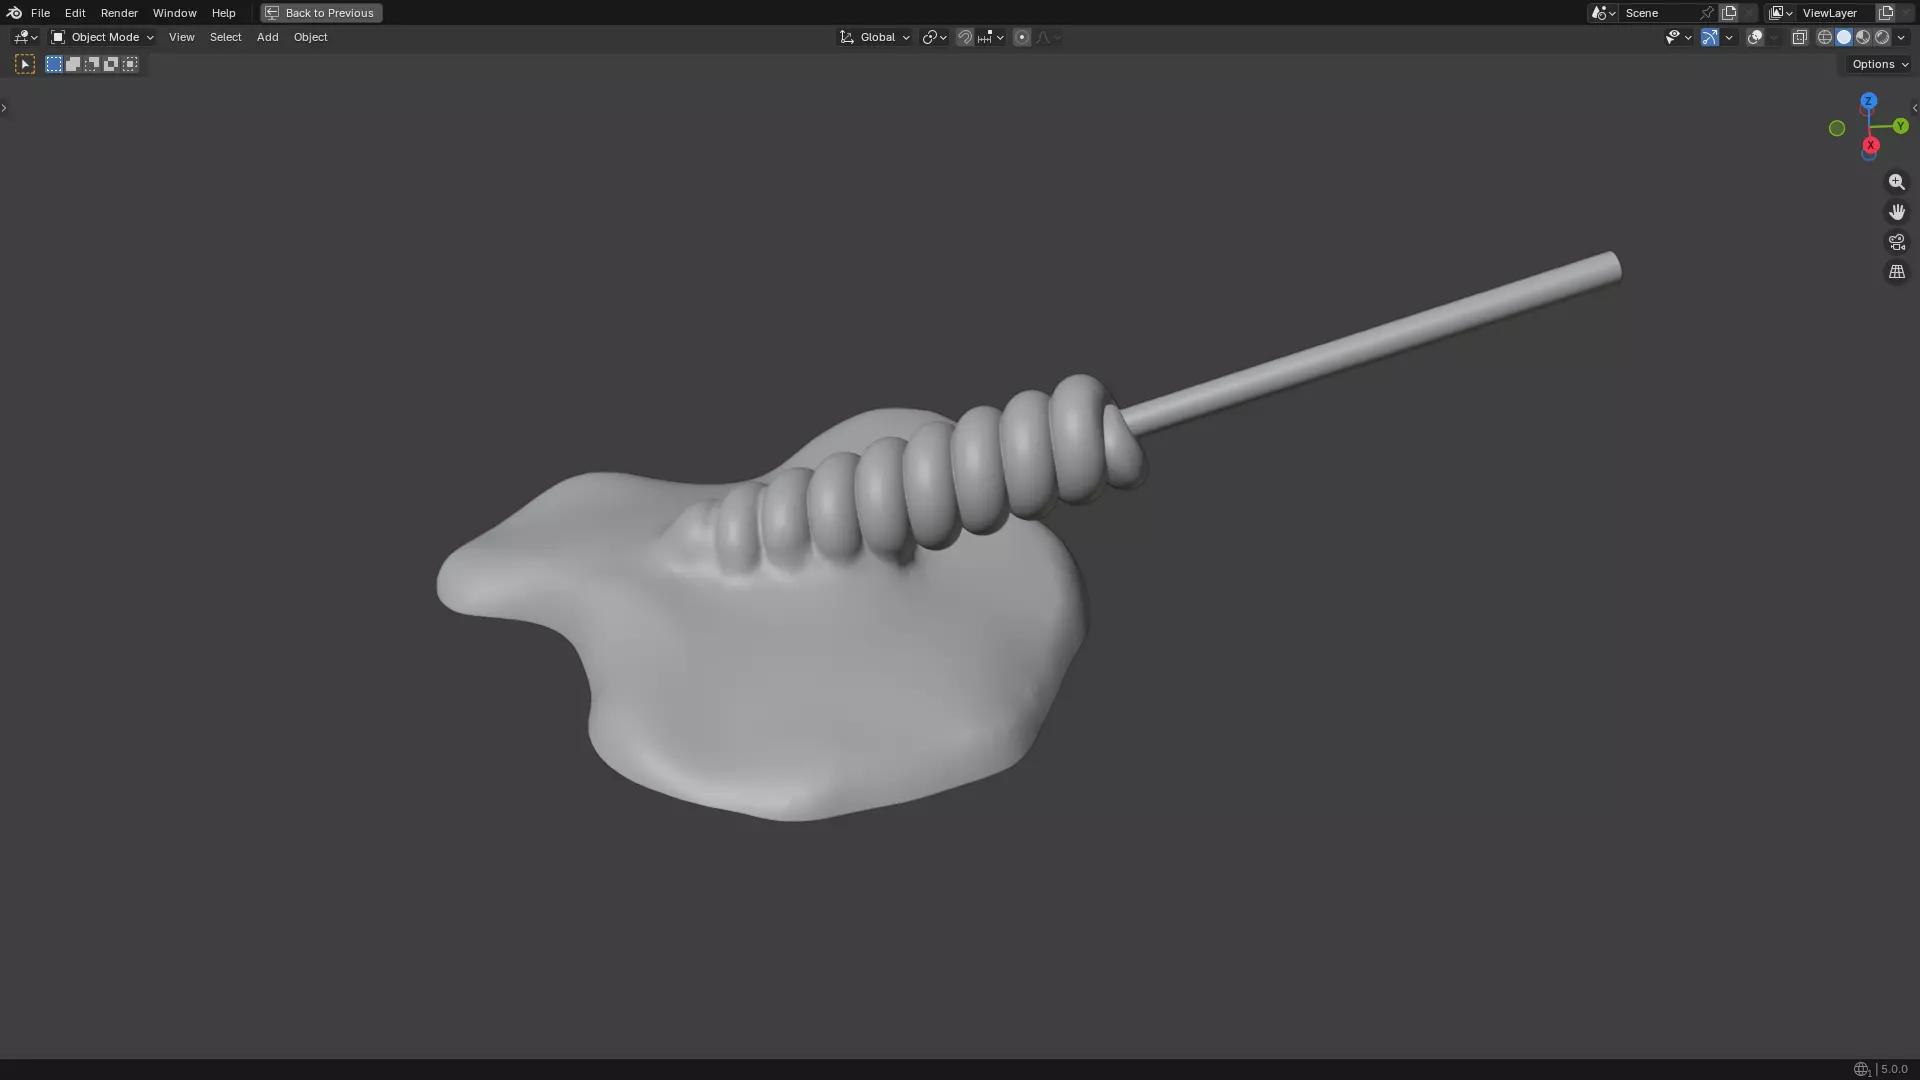This screenshot has height=1080, width=1920.
Task: Select material preview shading mode
Action: [x=1863, y=37]
